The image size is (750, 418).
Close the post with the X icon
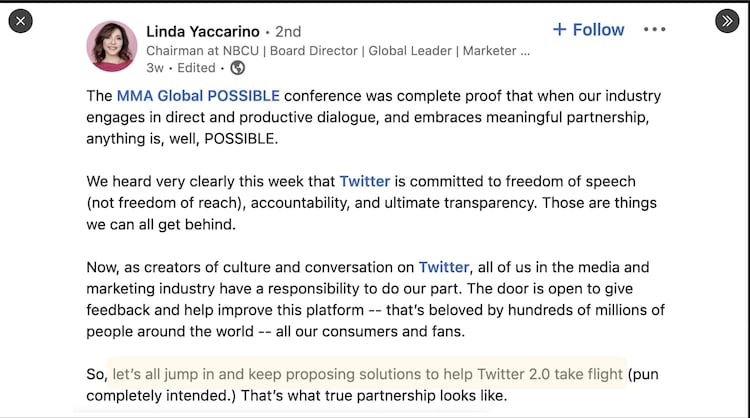coord(21,21)
